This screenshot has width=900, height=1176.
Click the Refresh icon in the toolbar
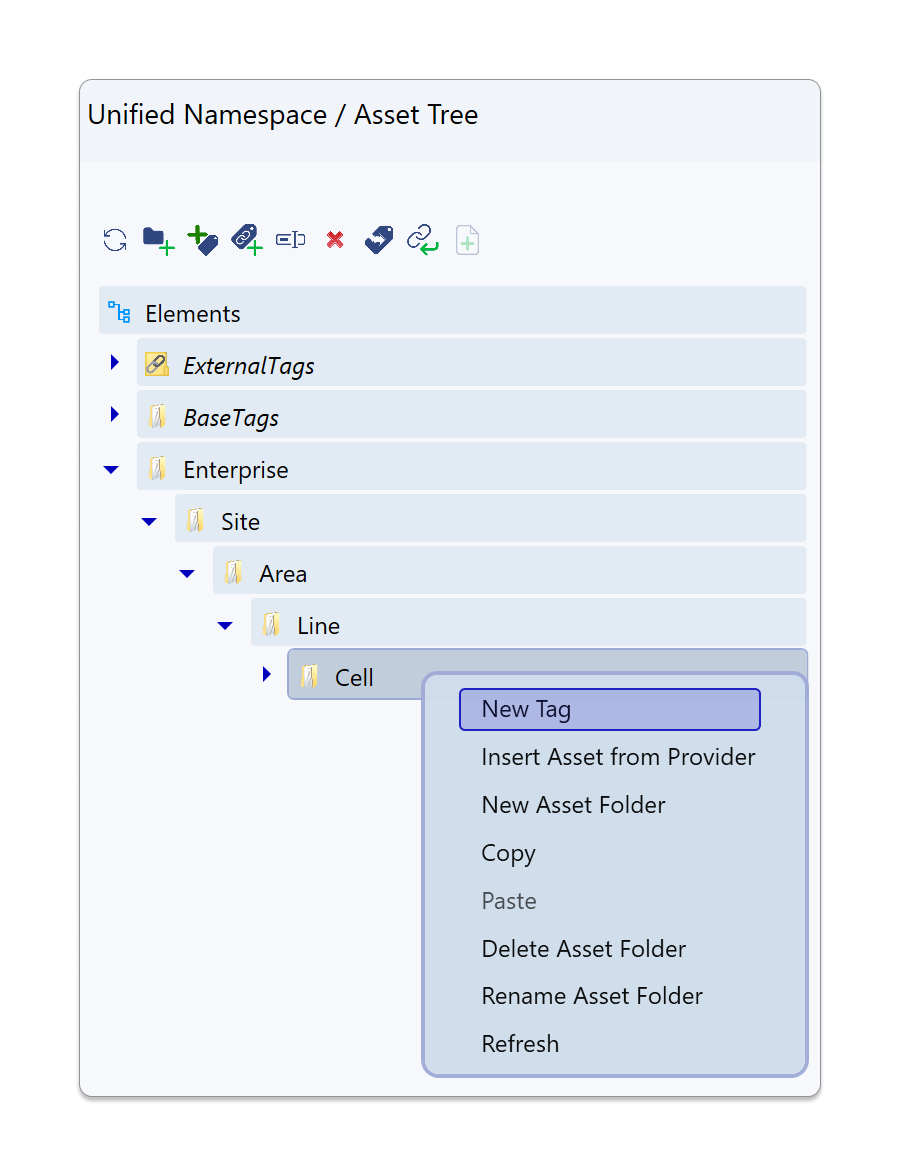click(115, 240)
